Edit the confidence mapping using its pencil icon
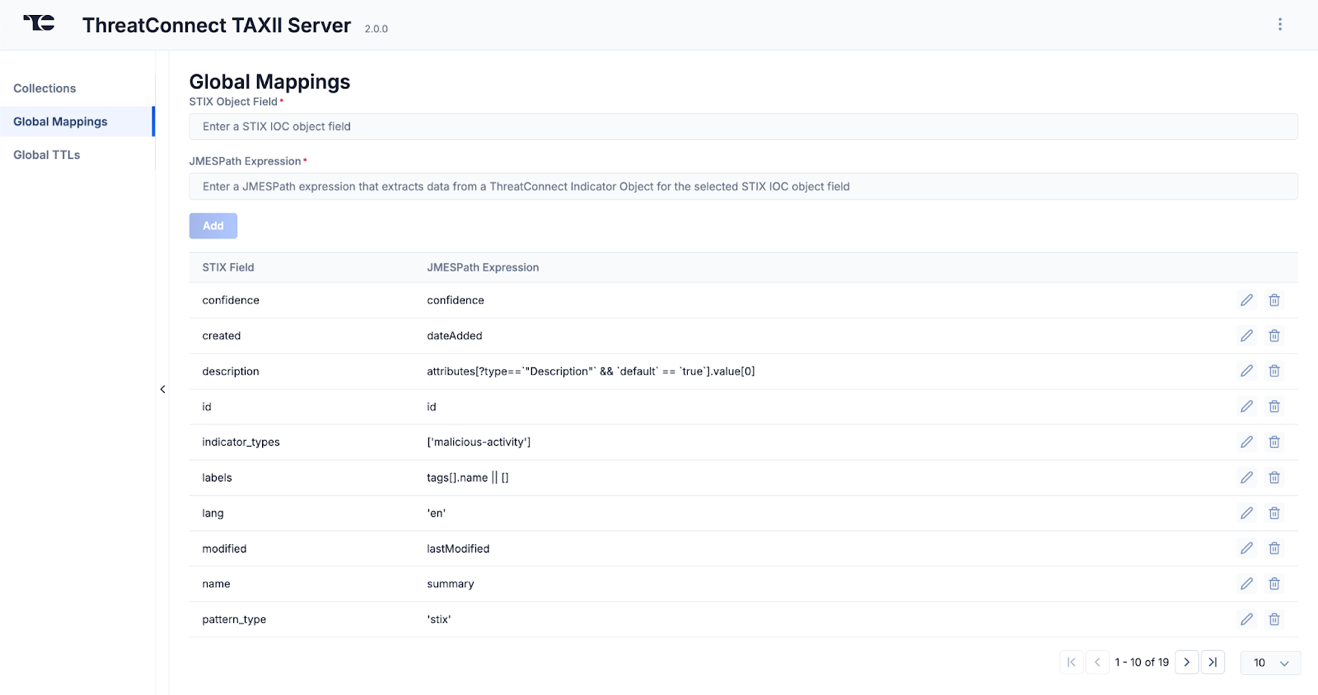 pos(1246,299)
